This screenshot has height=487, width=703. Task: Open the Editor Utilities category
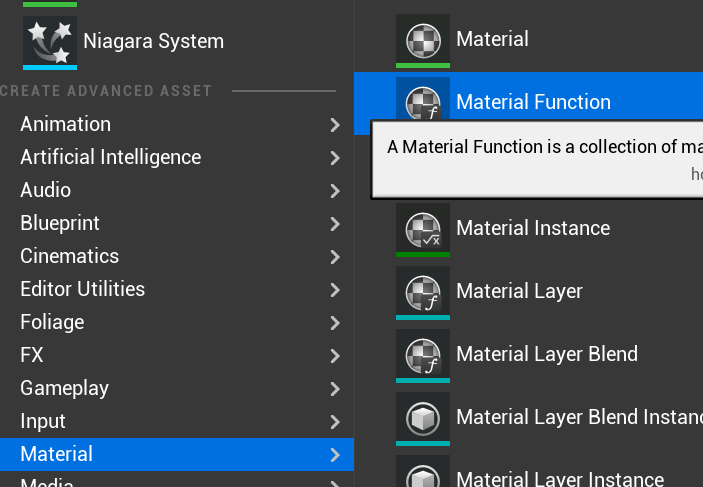(x=83, y=289)
